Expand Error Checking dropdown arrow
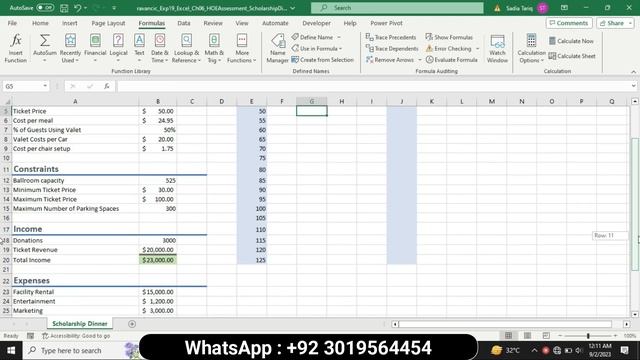640x360 pixels. point(478,49)
